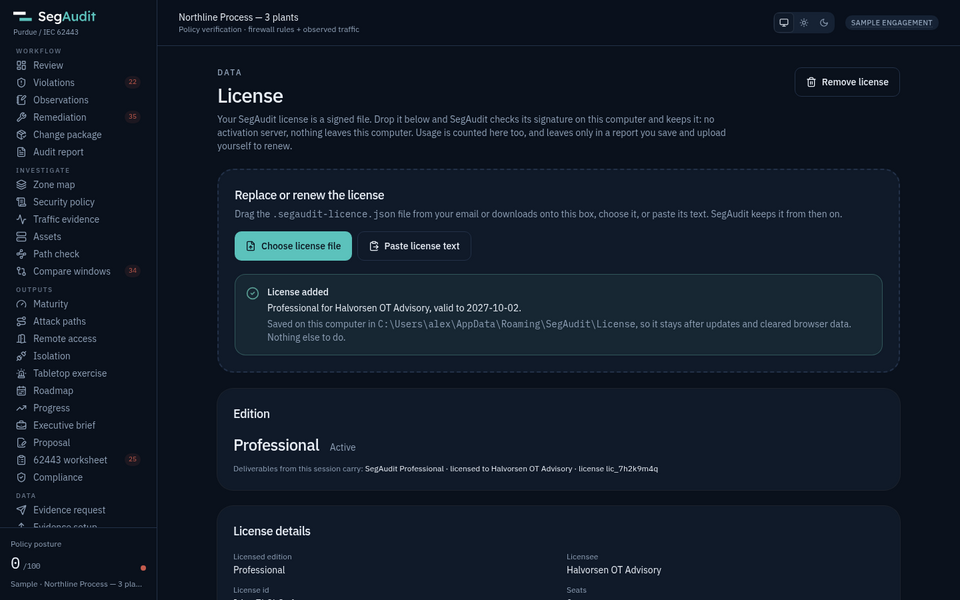
Task: Open Evidence request page
Action: [78, 510]
